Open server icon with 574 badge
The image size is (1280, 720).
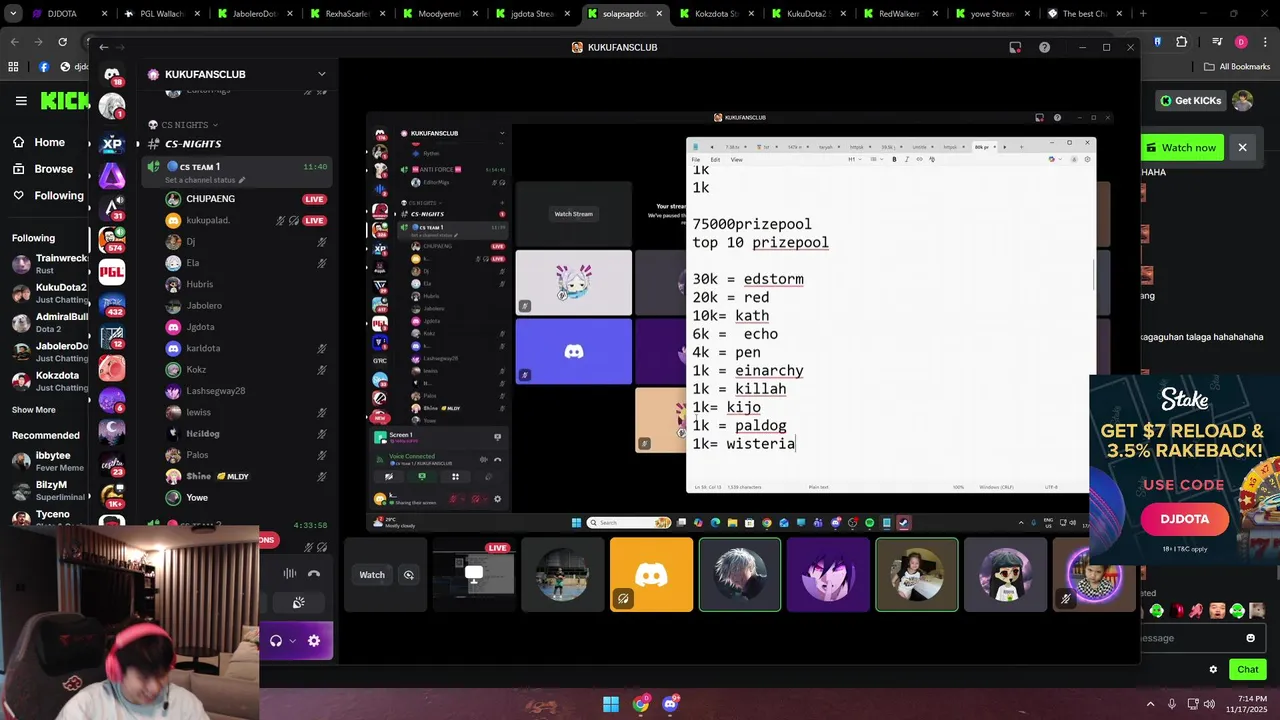pyautogui.click(x=112, y=240)
